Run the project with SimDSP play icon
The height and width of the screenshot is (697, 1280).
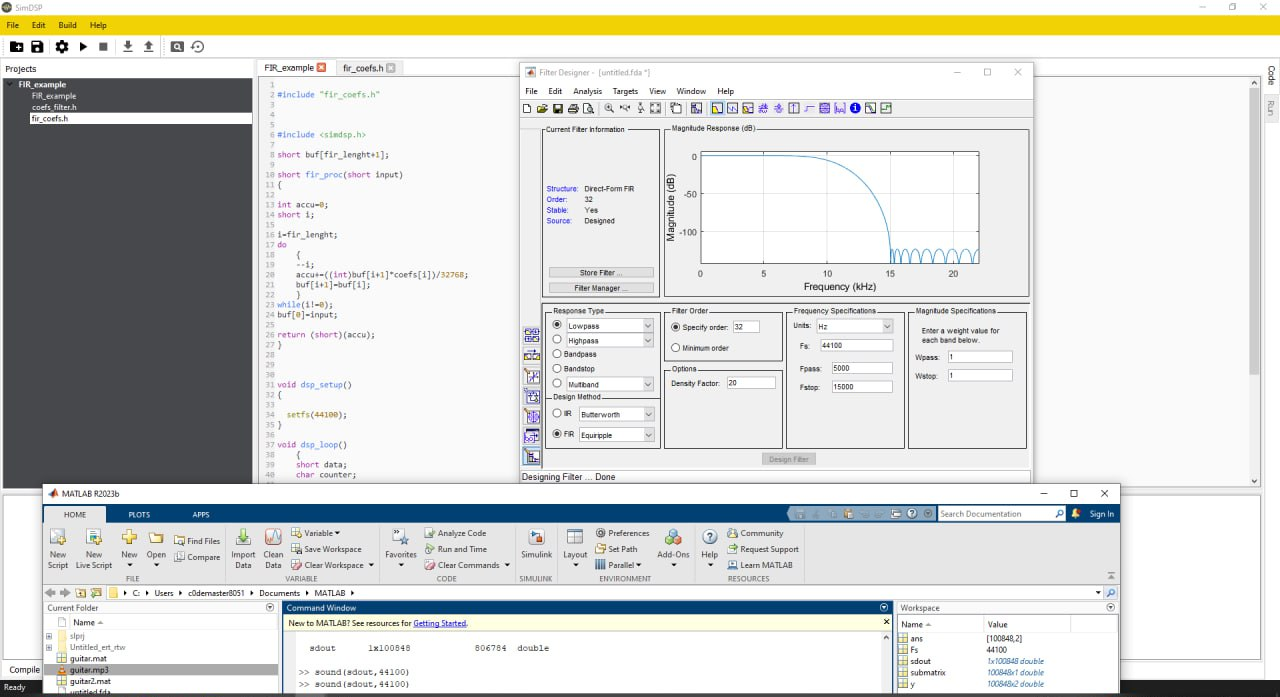(x=83, y=47)
